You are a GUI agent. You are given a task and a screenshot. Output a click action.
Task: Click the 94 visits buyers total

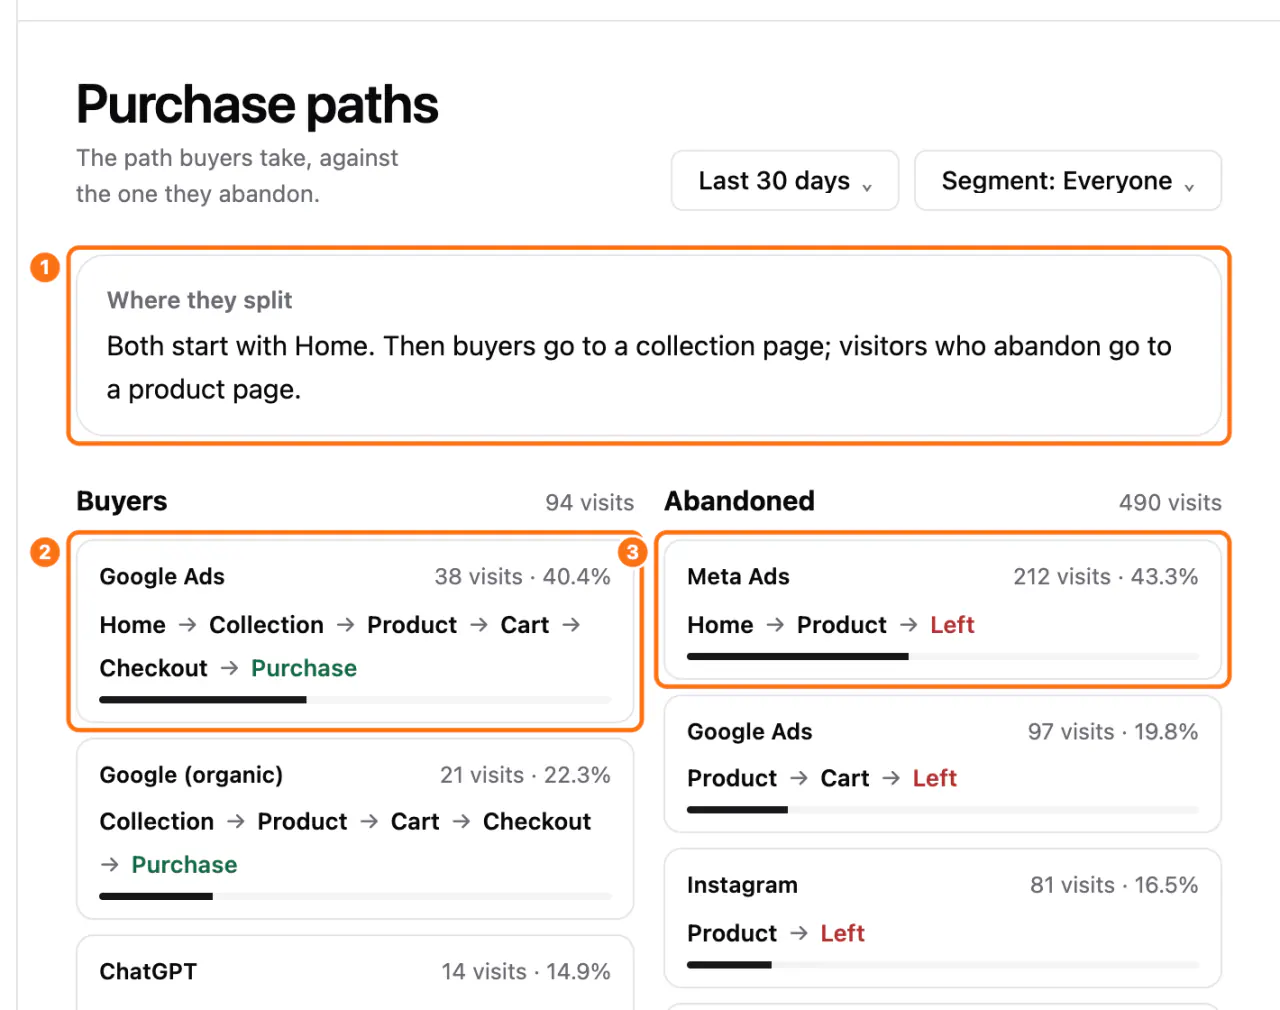(590, 503)
